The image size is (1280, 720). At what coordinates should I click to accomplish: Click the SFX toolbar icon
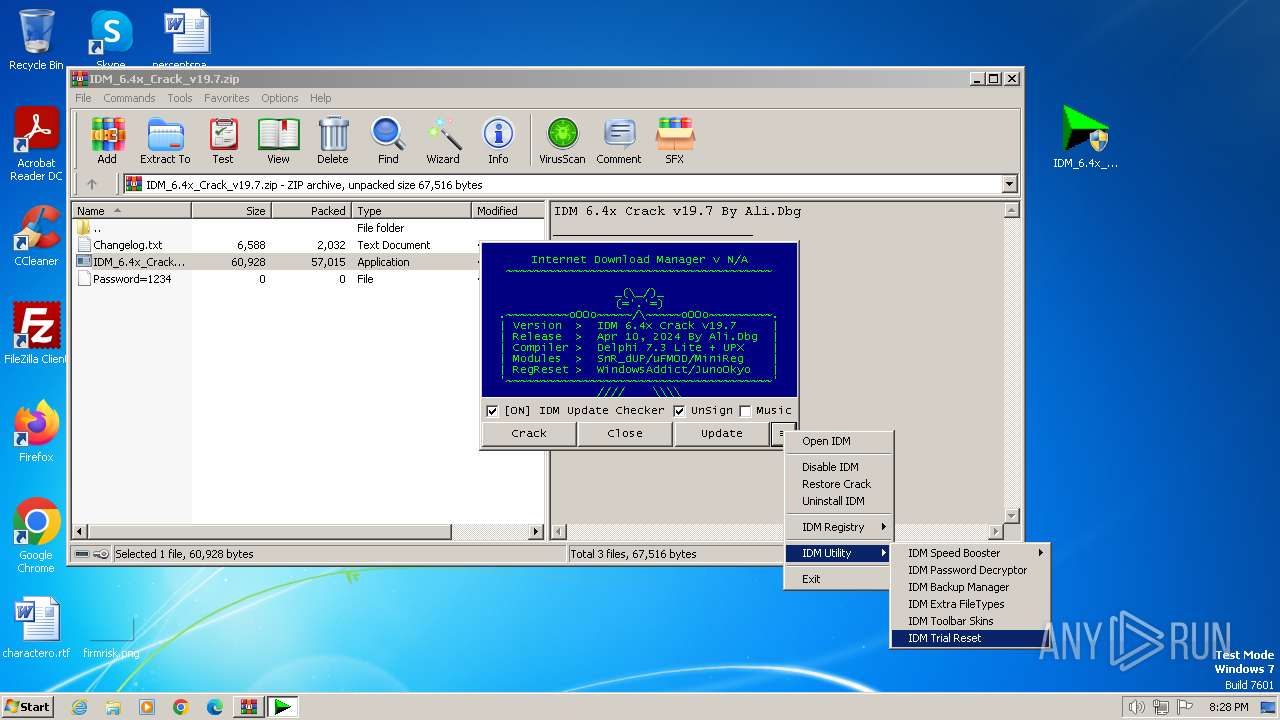(x=675, y=140)
